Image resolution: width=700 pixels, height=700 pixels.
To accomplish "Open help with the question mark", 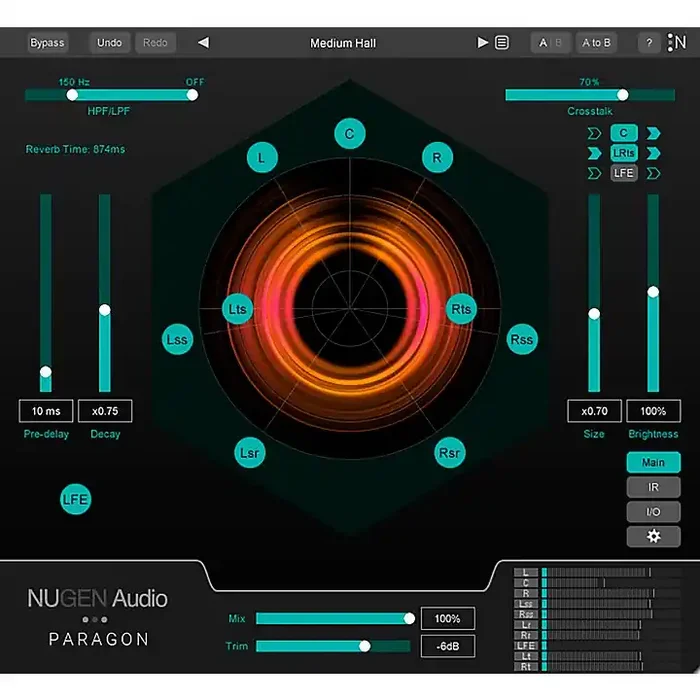I will [x=649, y=43].
